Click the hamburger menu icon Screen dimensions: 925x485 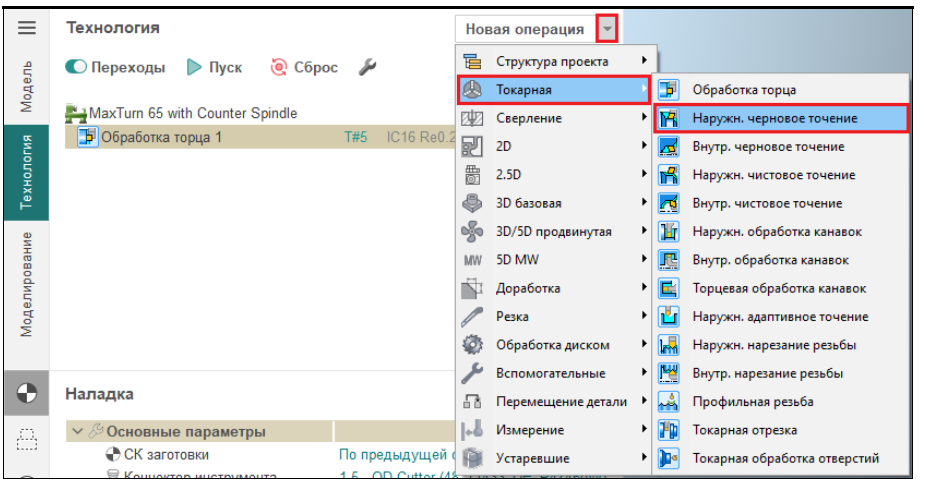[27, 28]
